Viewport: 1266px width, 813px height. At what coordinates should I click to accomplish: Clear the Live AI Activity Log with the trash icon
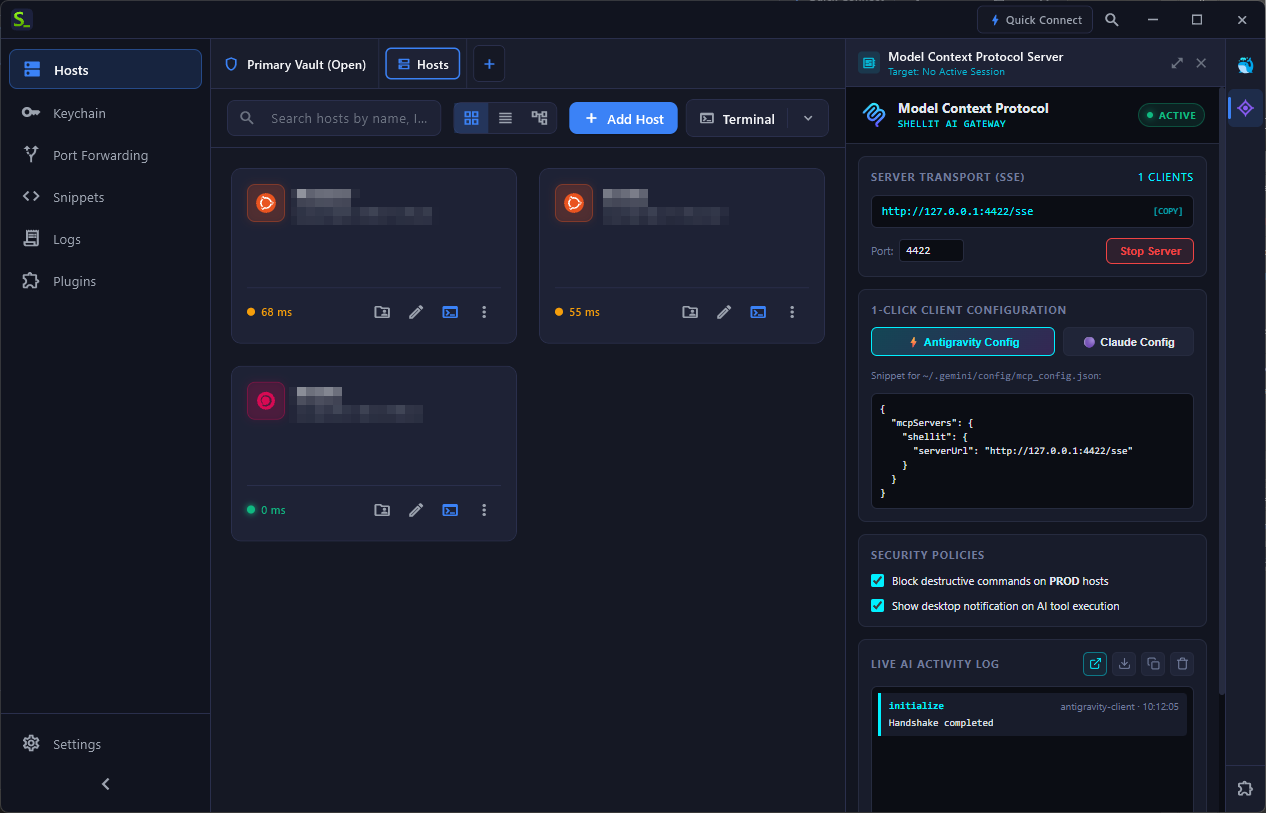tap(1182, 663)
